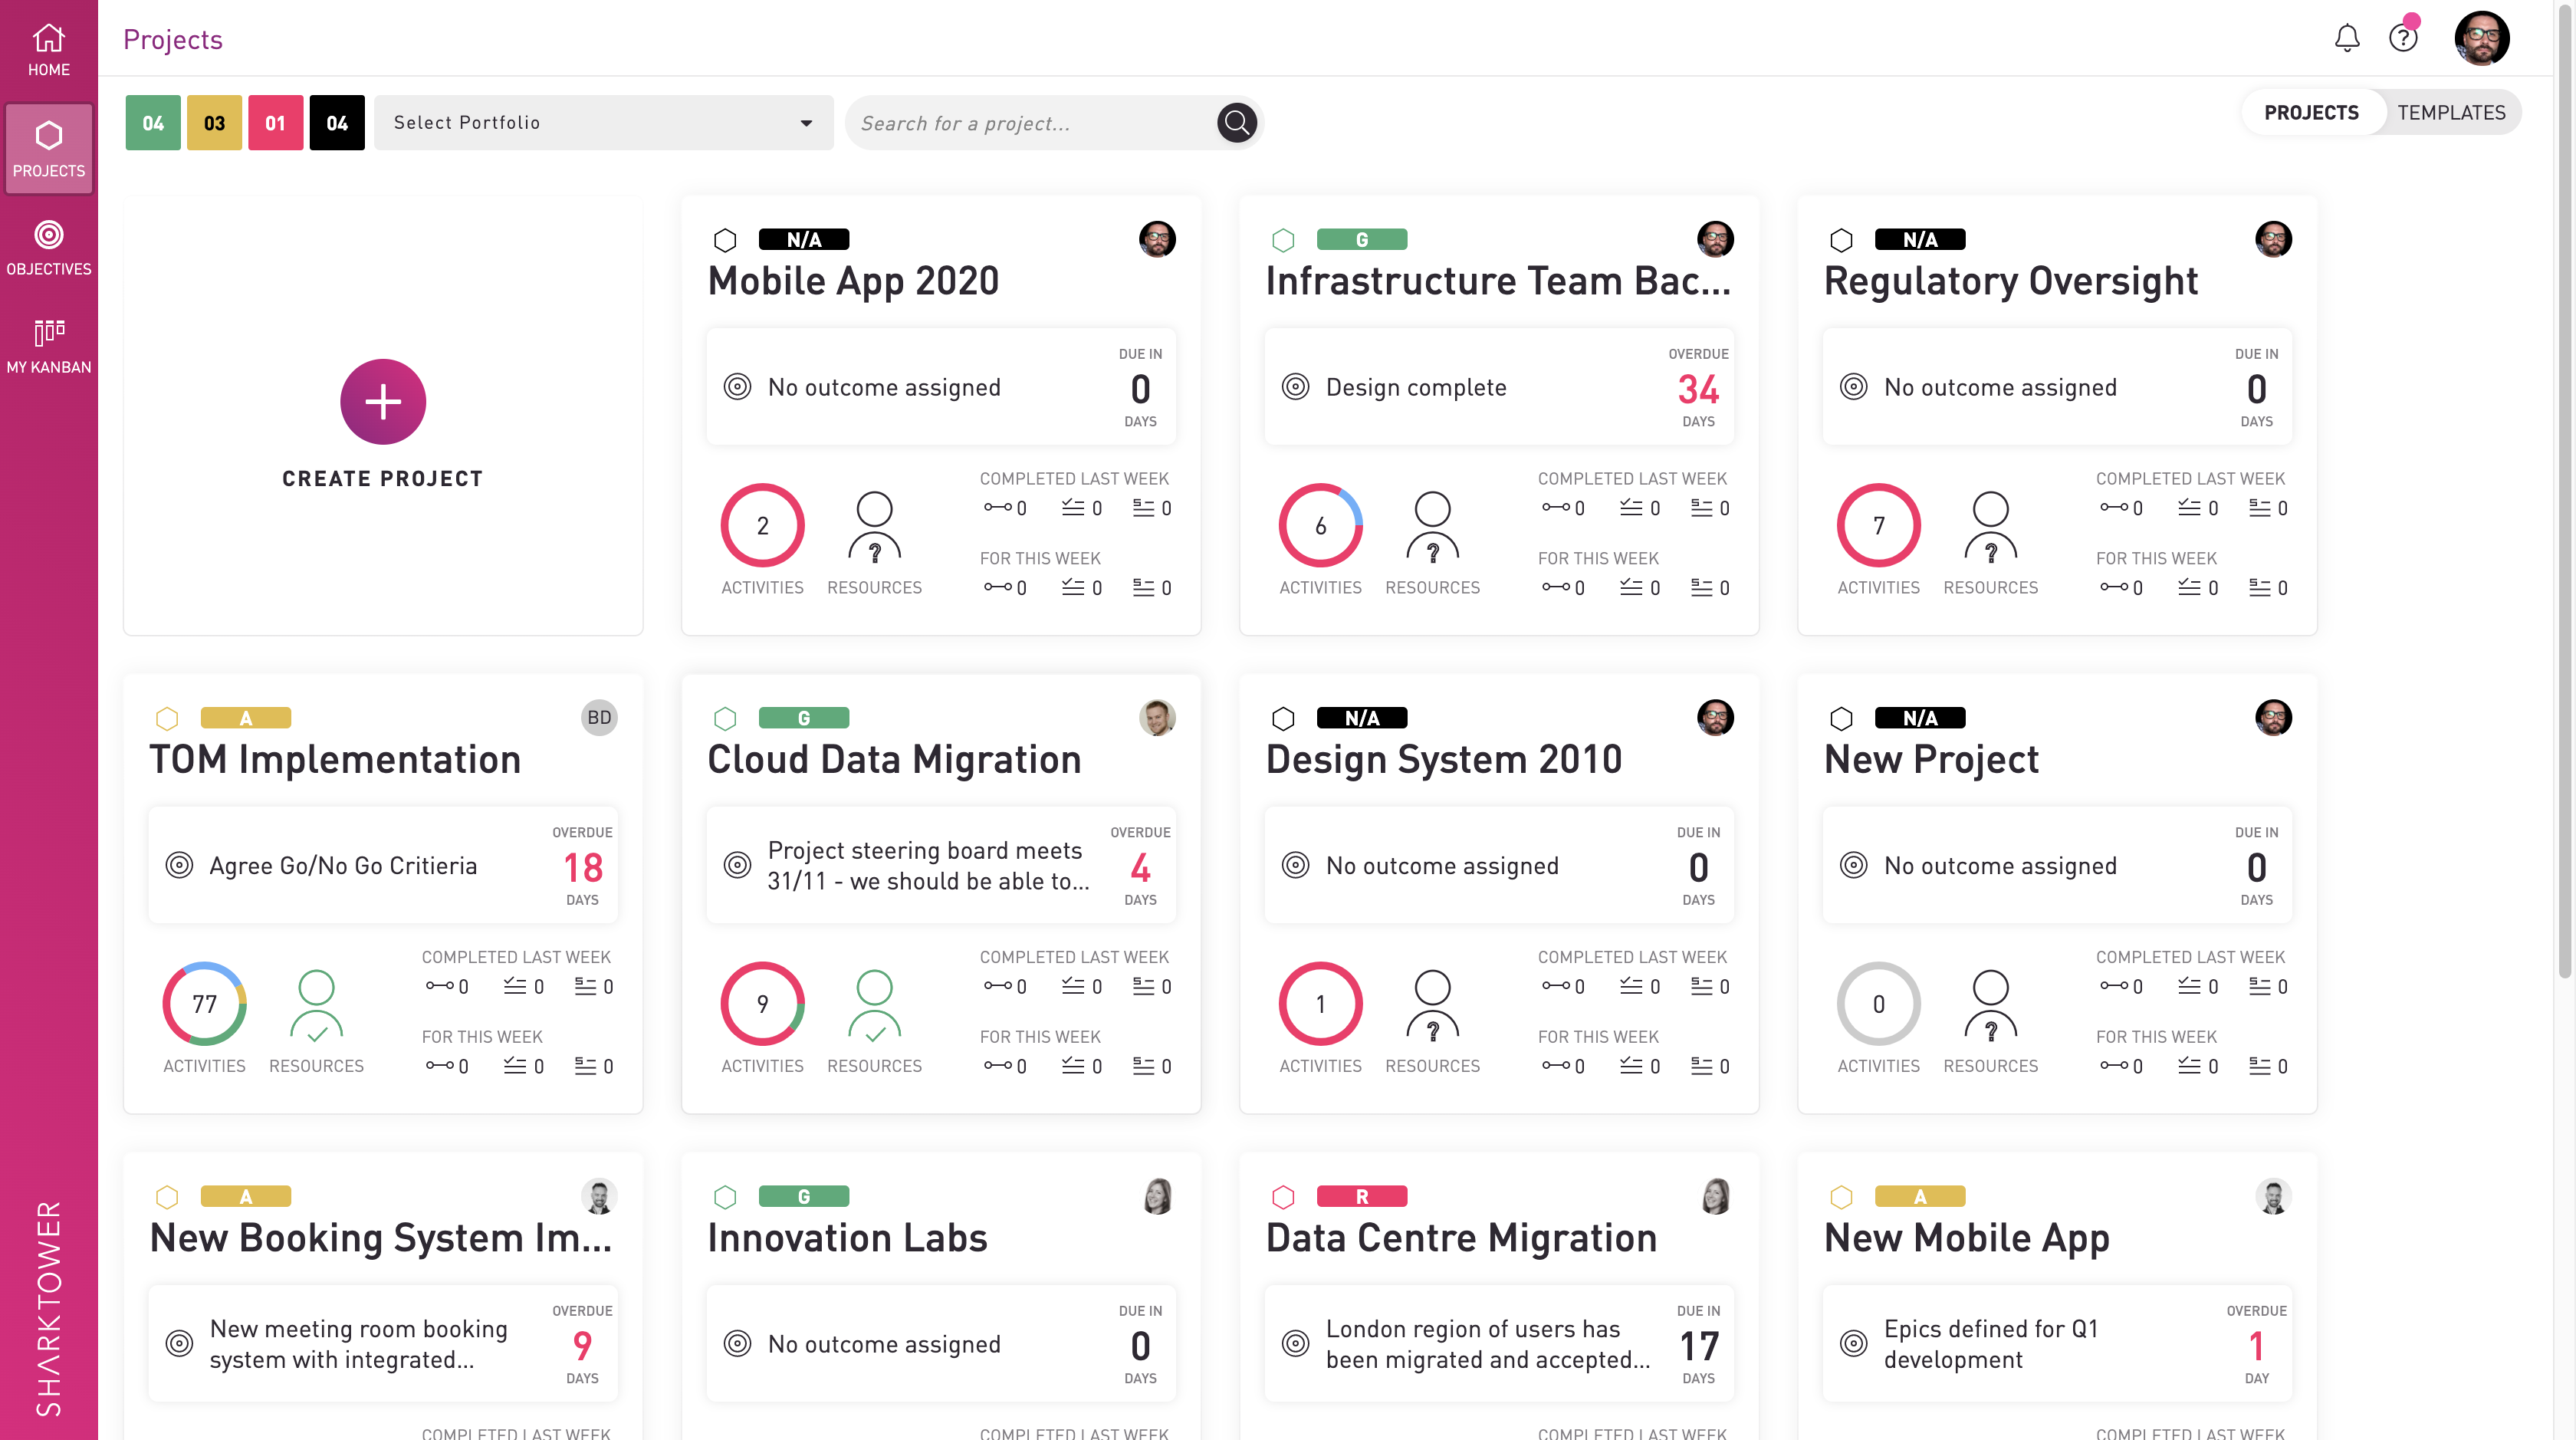Go to Objectives in sidebar

click(48, 247)
